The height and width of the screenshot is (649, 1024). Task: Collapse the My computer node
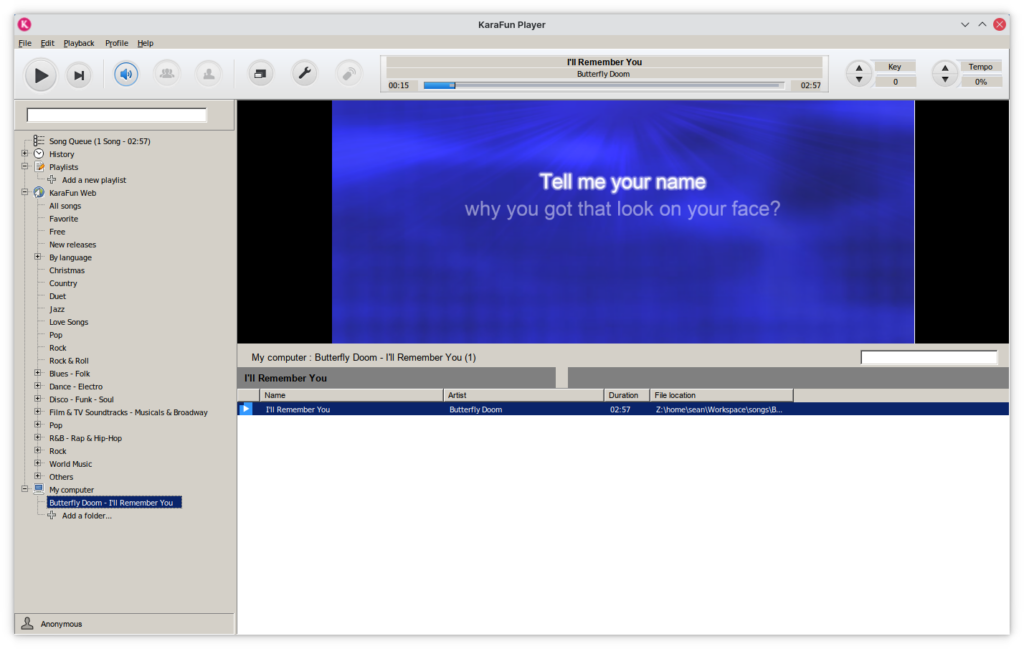point(25,489)
